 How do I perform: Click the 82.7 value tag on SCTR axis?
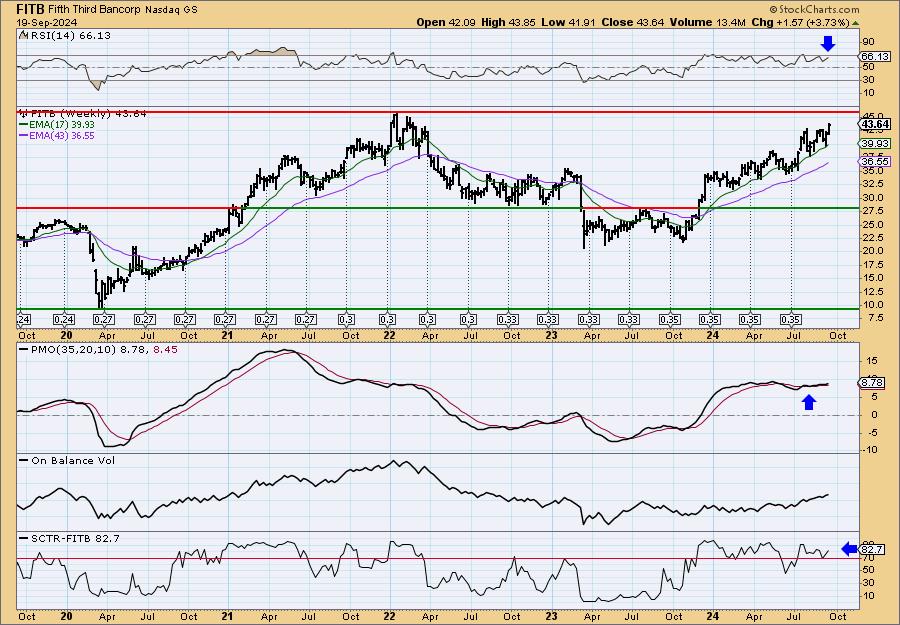873,549
